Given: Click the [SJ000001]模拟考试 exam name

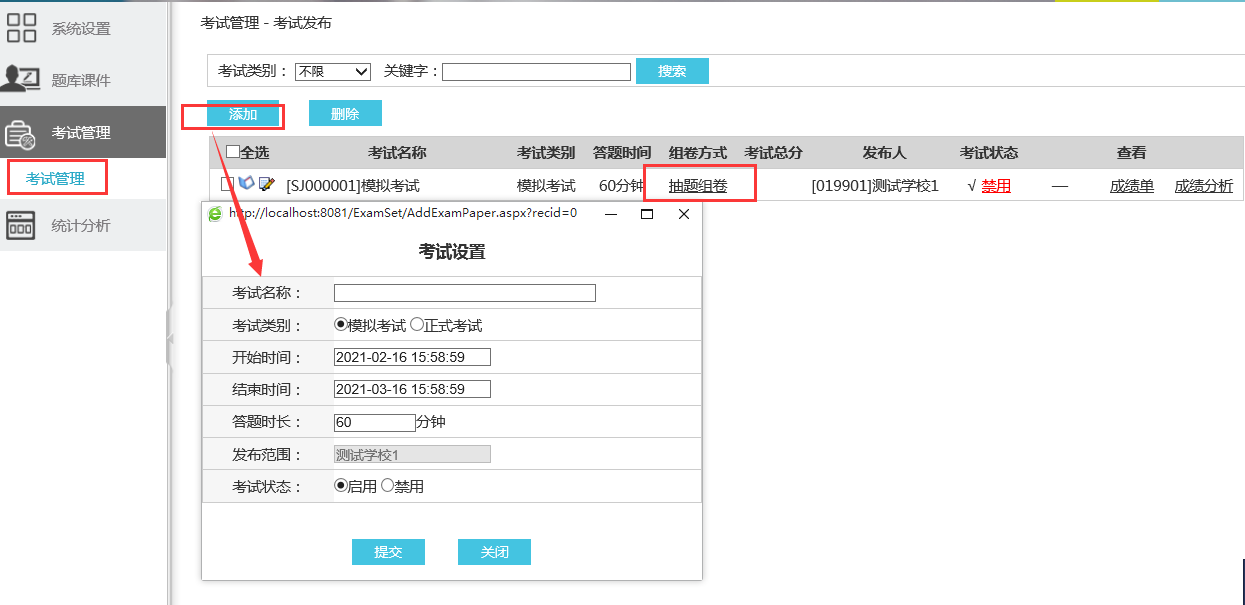Looking at the screenshot, I should (x=353, y=186).
